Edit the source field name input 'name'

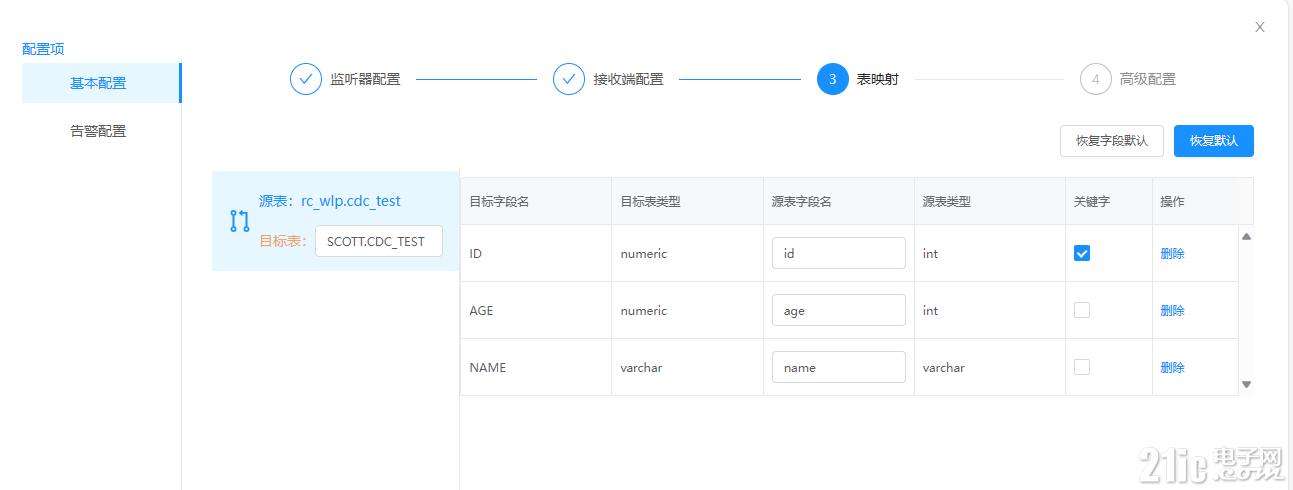[x=839, y=367]
